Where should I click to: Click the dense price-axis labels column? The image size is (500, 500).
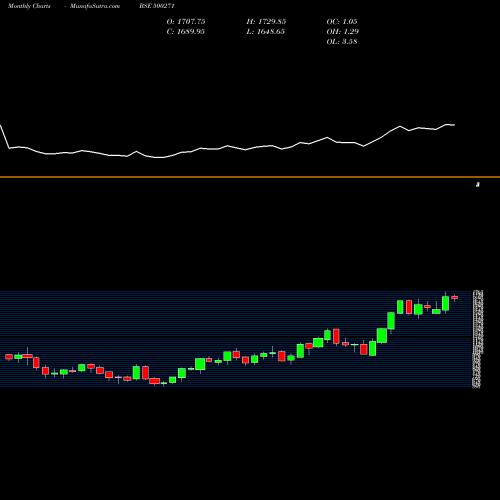[477, 339]
